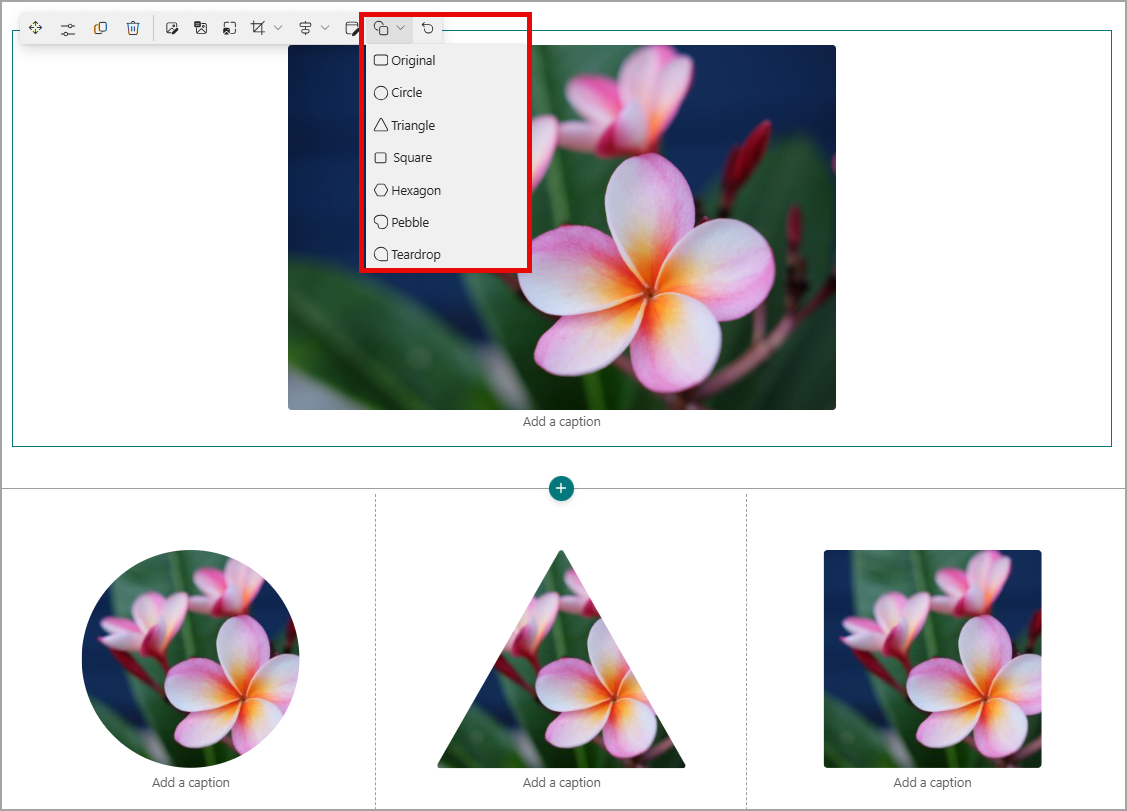This screenshot has width=1127, height=811.
Task: Click the Resize image icon
Action: tap(229, 28)
